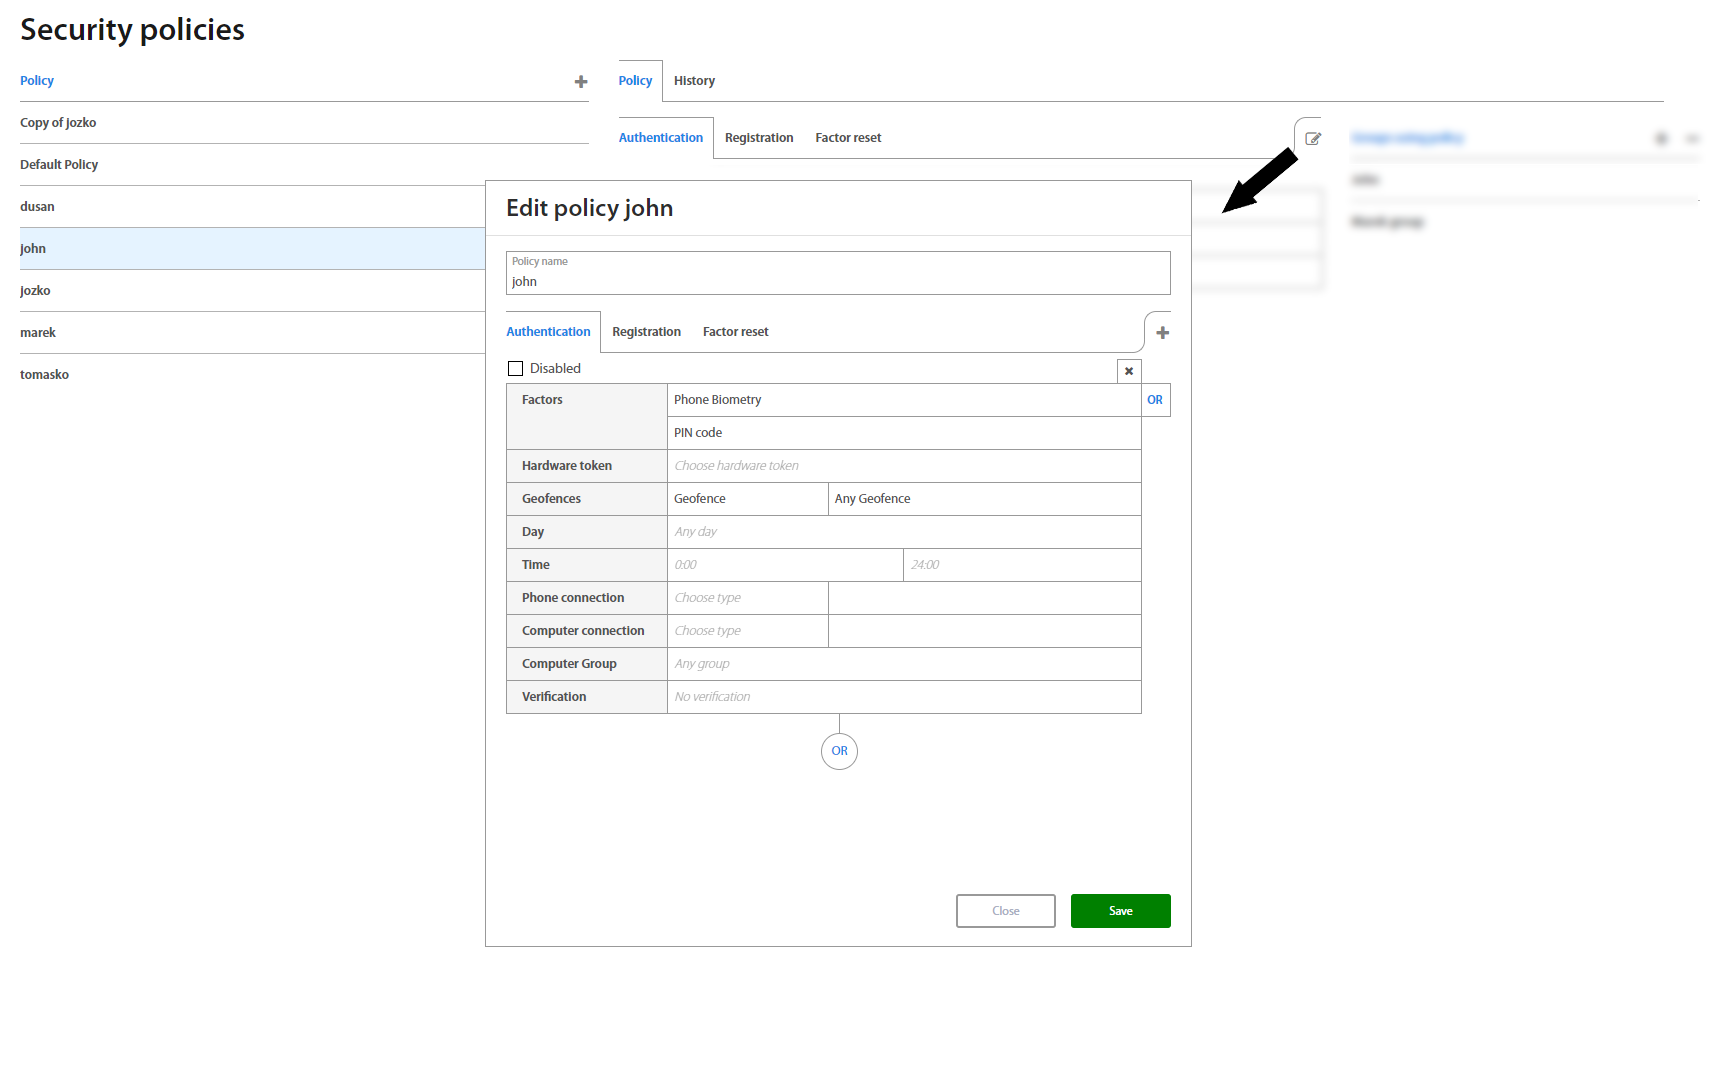
Task: Open the Verification dropdown
Action: pyautogui.click(x=903, y=697)
